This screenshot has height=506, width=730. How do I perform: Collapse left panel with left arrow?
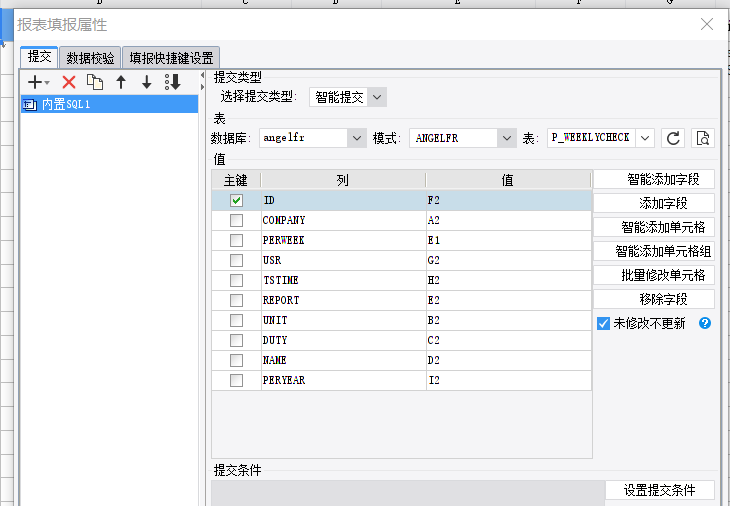(x=203, y=75)
